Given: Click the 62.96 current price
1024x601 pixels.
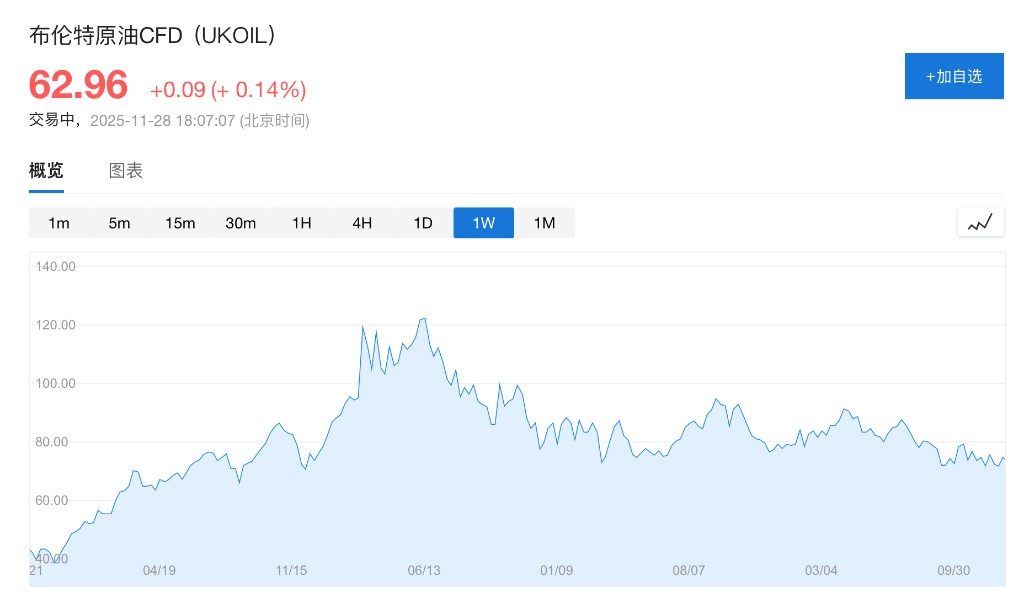Looking at the screenshot, I should click(78, 85).
